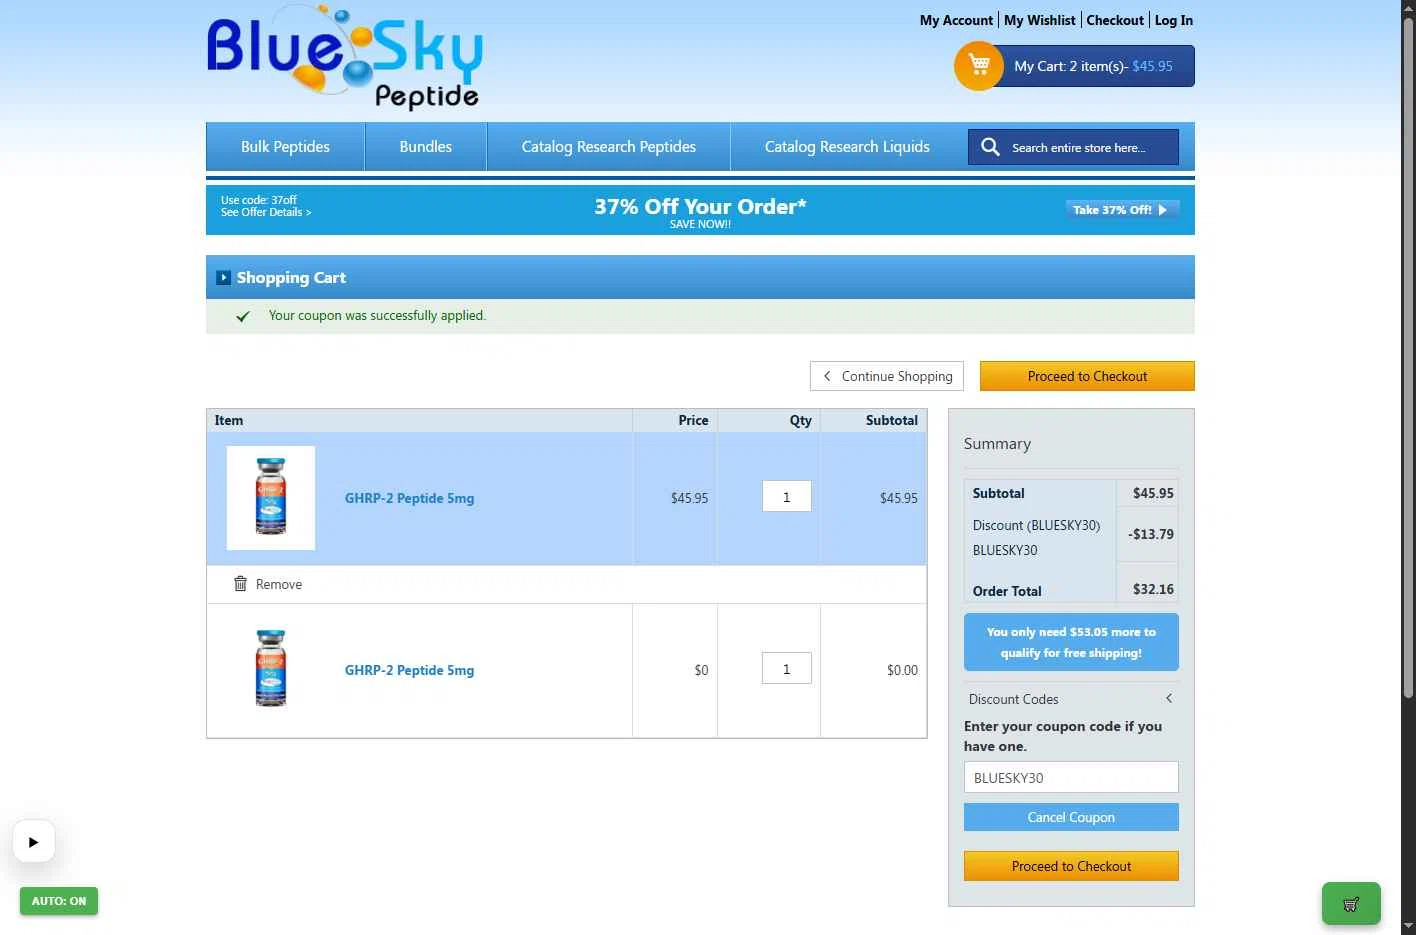The width and height of the screenshot is (1416, 935).
Task: Click the Discount Codes label
Action: click(1013, 699)
